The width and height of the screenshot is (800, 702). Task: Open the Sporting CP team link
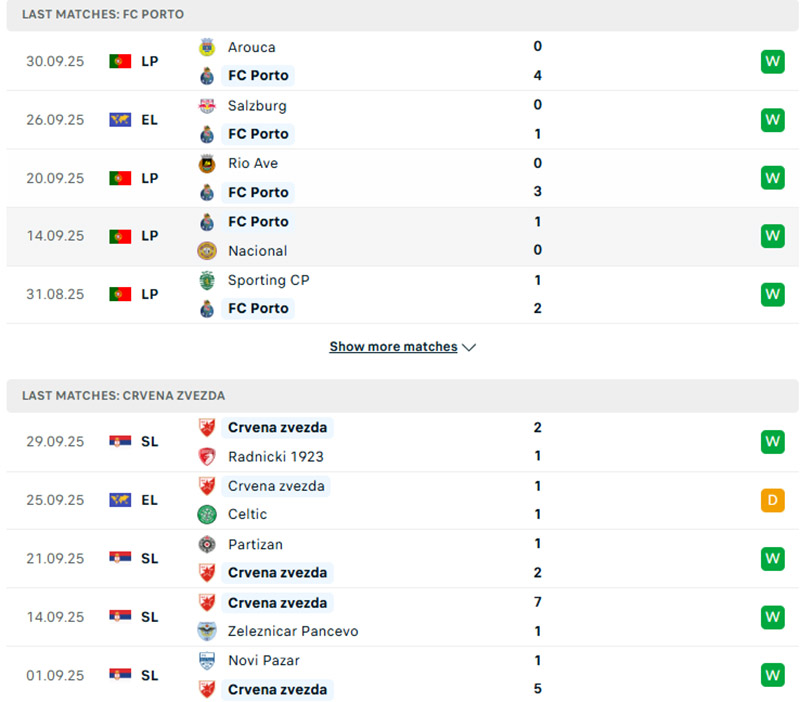click(x=268, y=280)
